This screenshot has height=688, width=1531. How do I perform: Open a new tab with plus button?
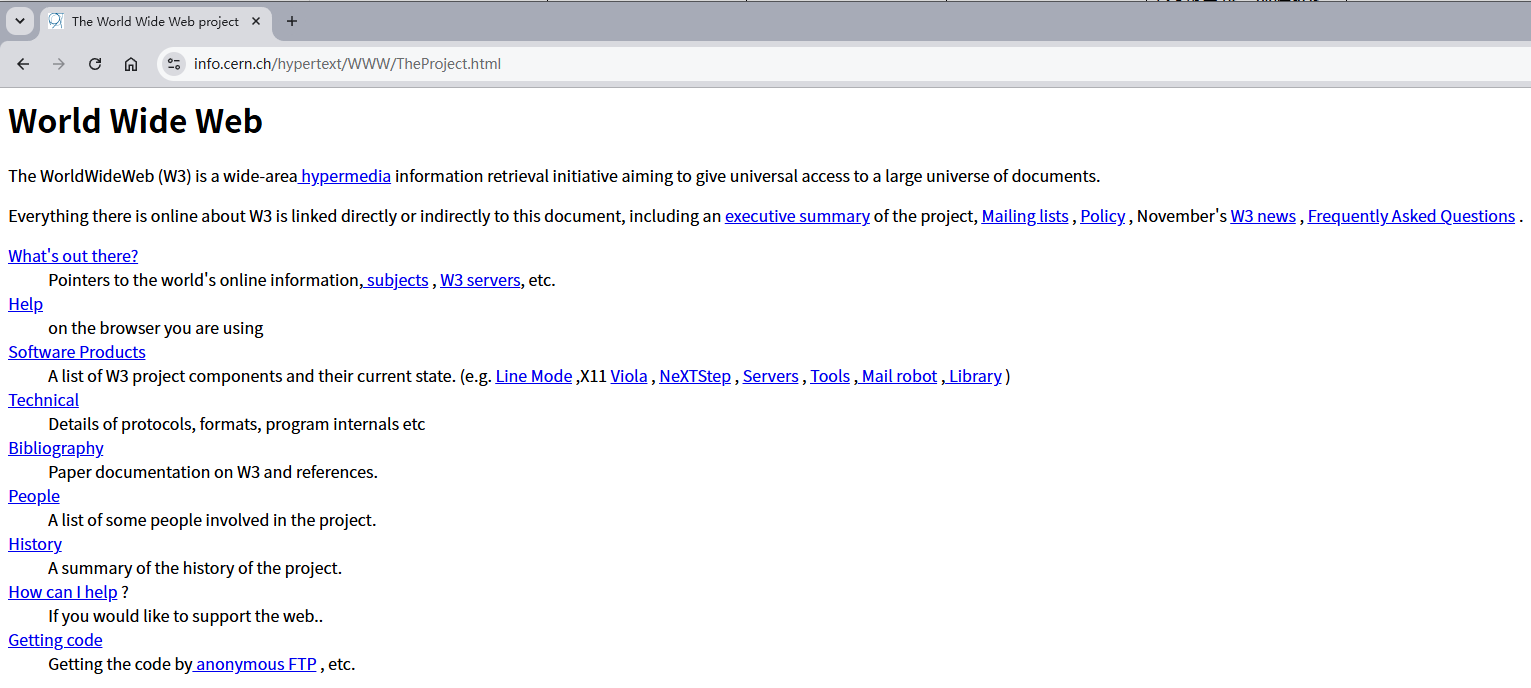click(292, 21)
